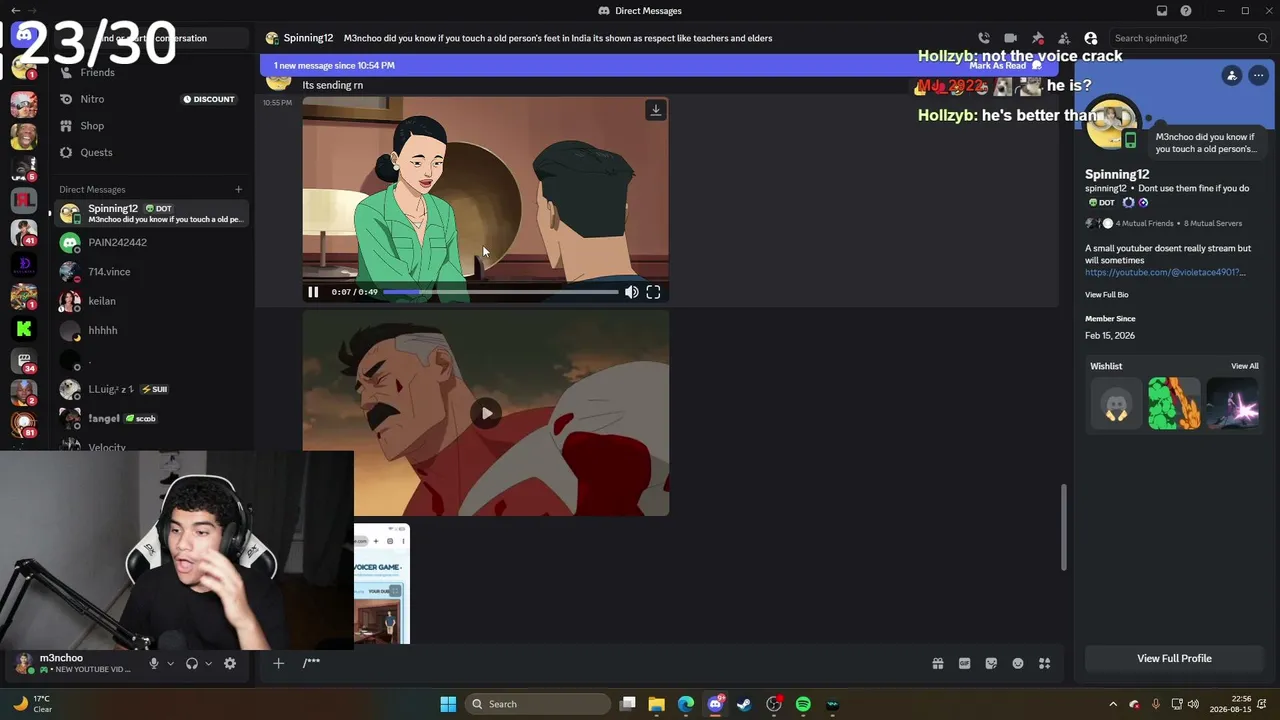Open File Explorer from the taskbar
1280x720 pixels.
pos(657,704)
